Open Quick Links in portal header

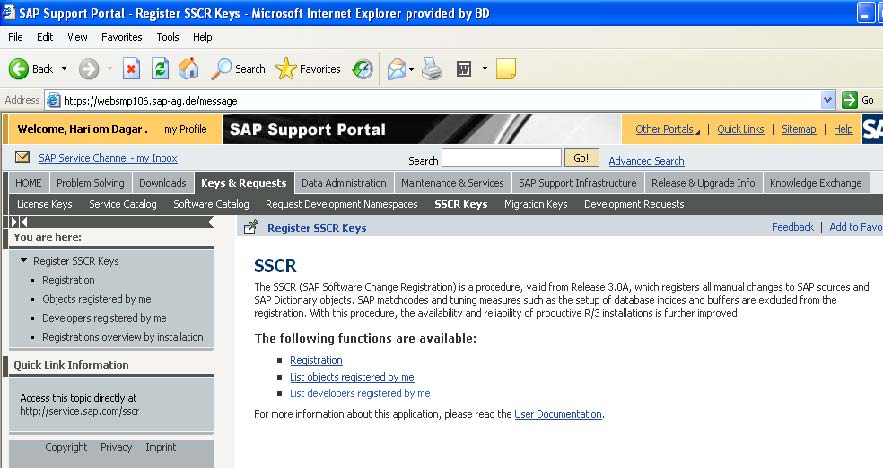click(741, 129)
